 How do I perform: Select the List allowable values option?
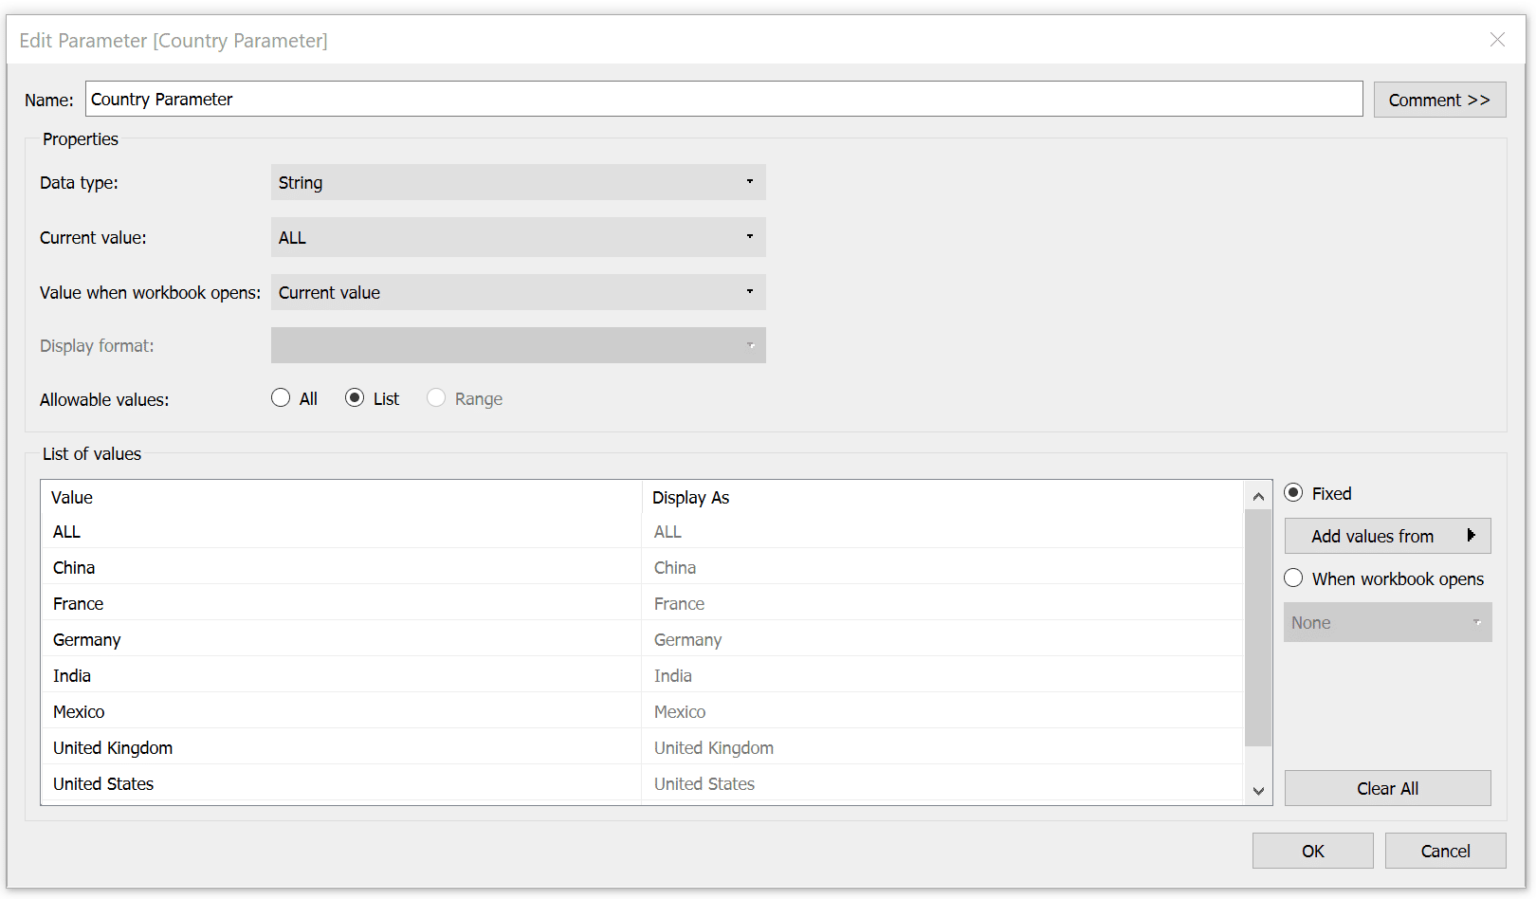(356, 397)
